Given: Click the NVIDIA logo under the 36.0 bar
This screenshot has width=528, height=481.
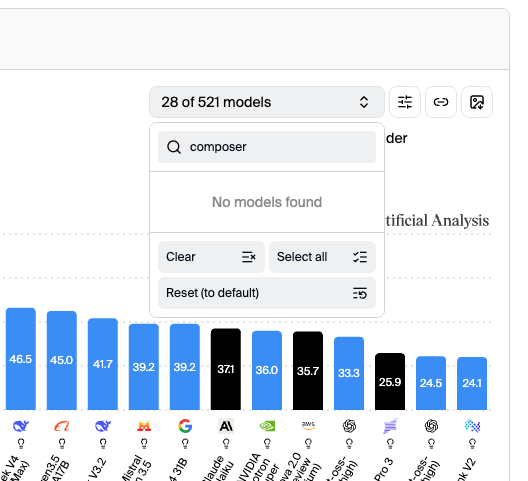Looking at the screenshot, I should pos(267,426).
